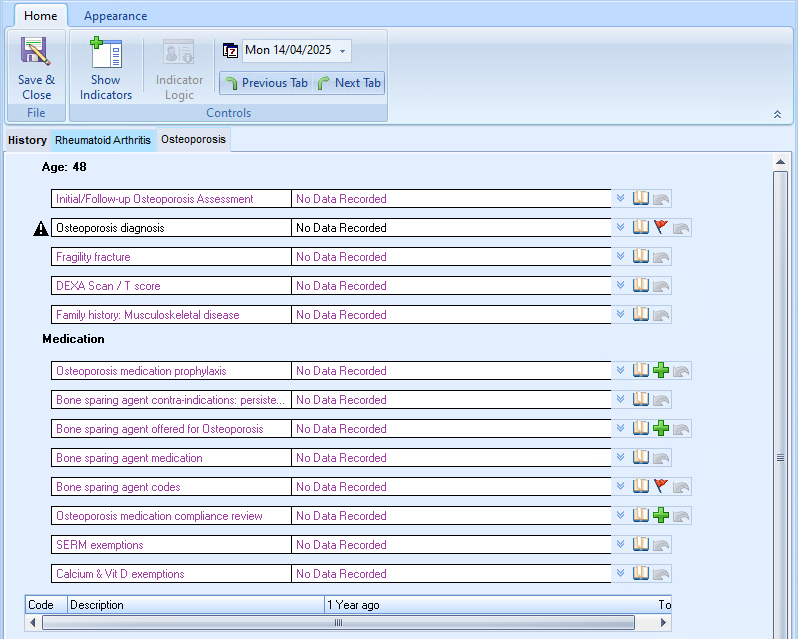798x639 pixels.
Task: Click the Fragility fracture label
Action: pos(93,257)
